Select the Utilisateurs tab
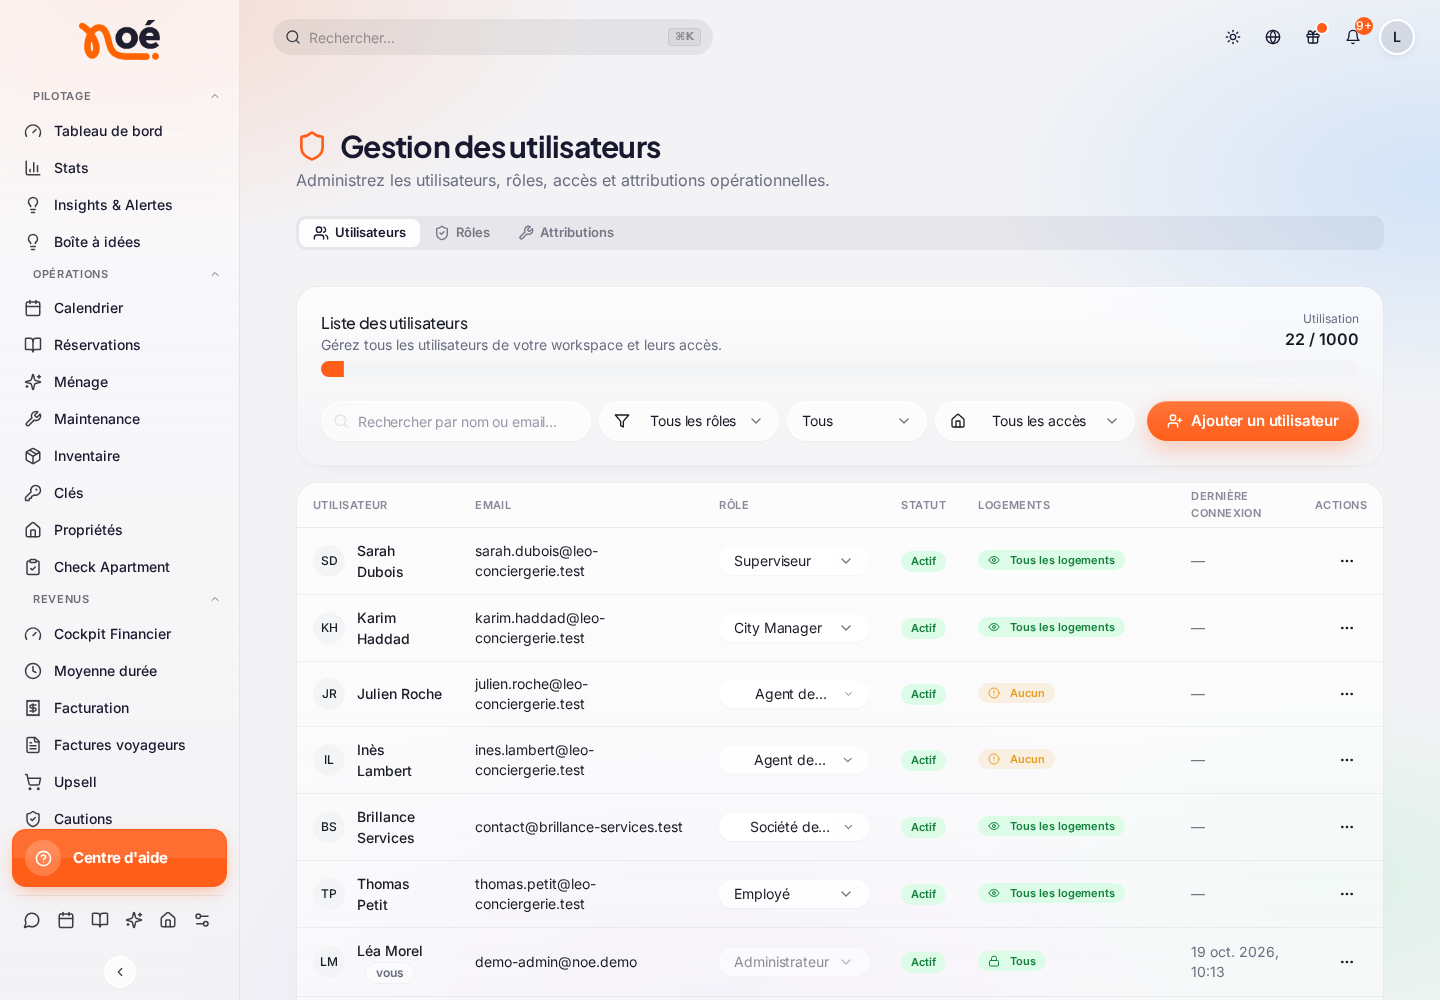Image resolution: width=1440 pixels, height=1000 pixels. tap(360, 233)
